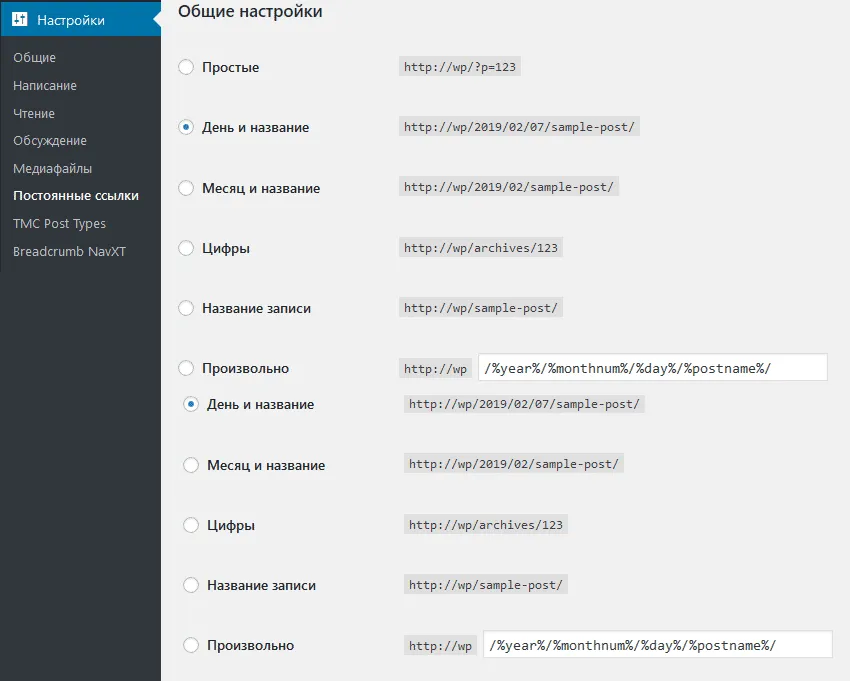Choose the lower Цифры radio option

point(191,525)
